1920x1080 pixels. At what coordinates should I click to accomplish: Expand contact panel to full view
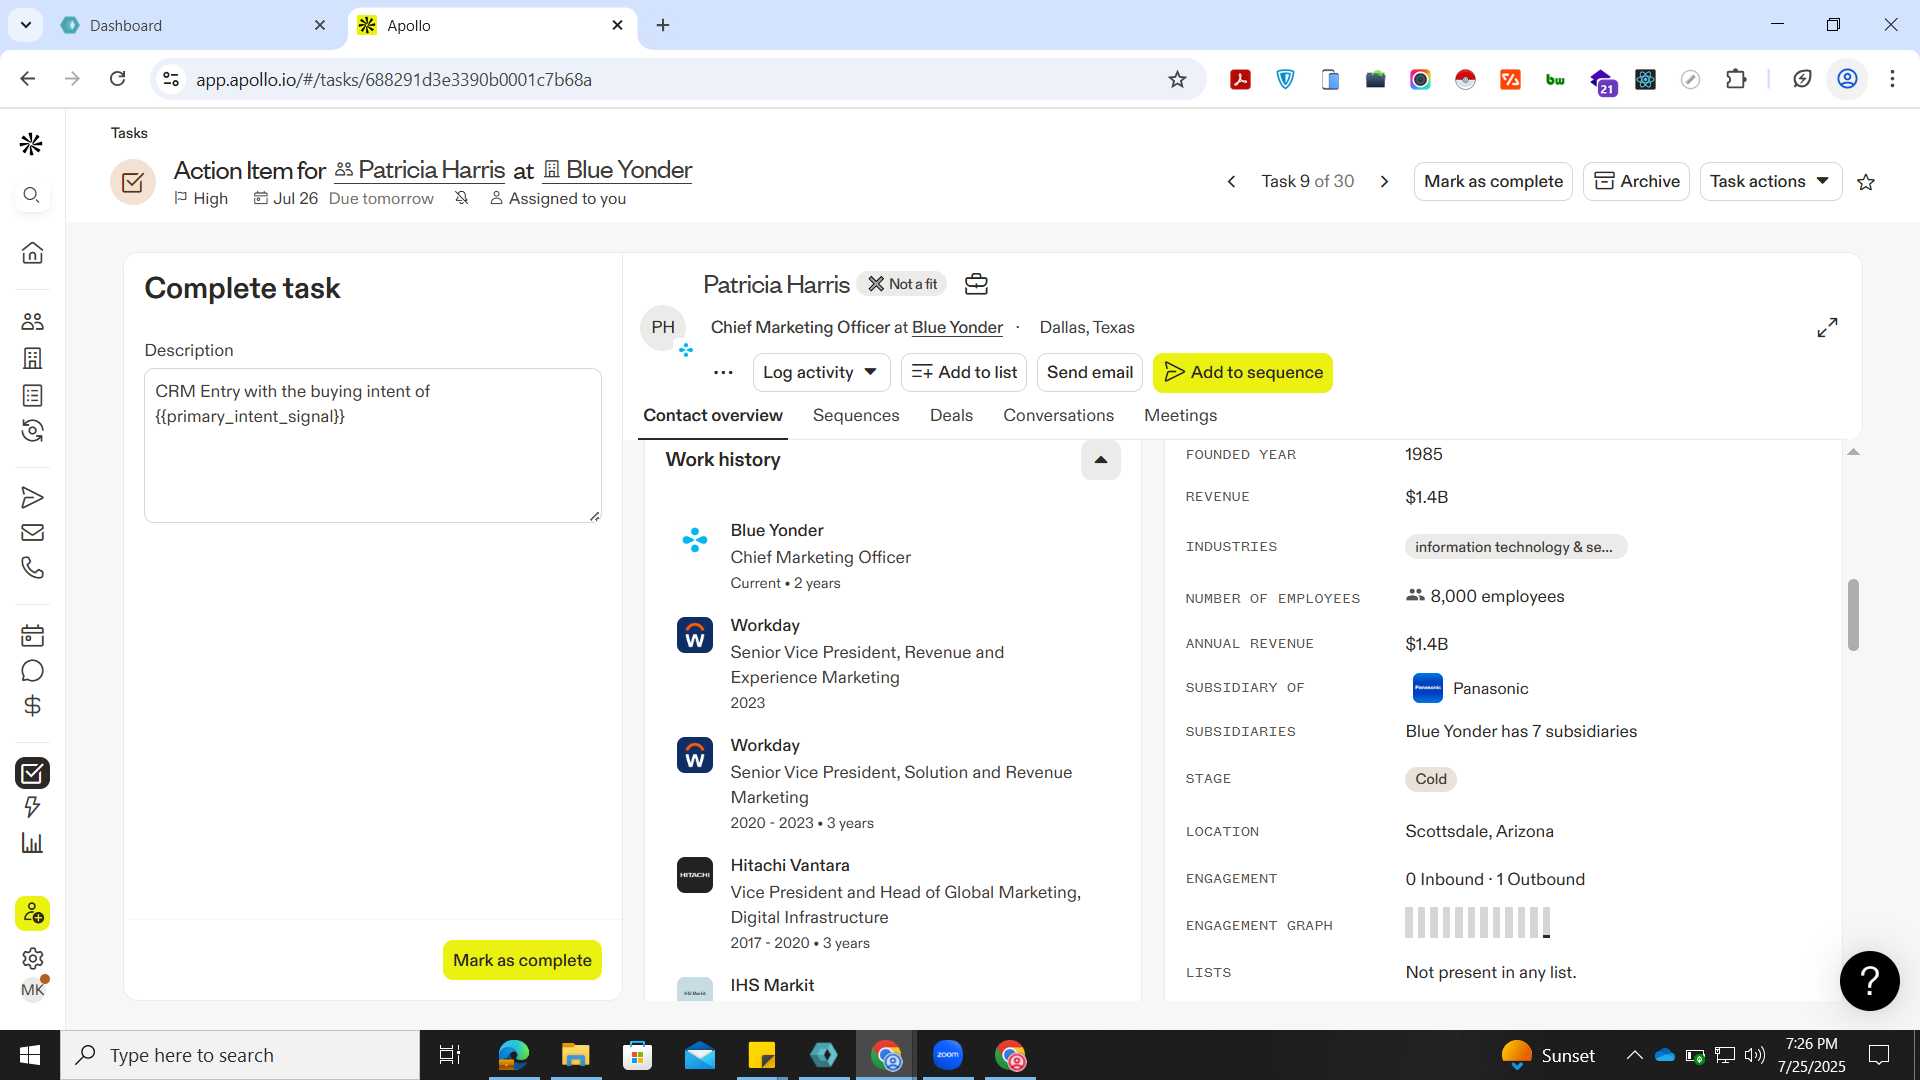tap(1827, 328)
